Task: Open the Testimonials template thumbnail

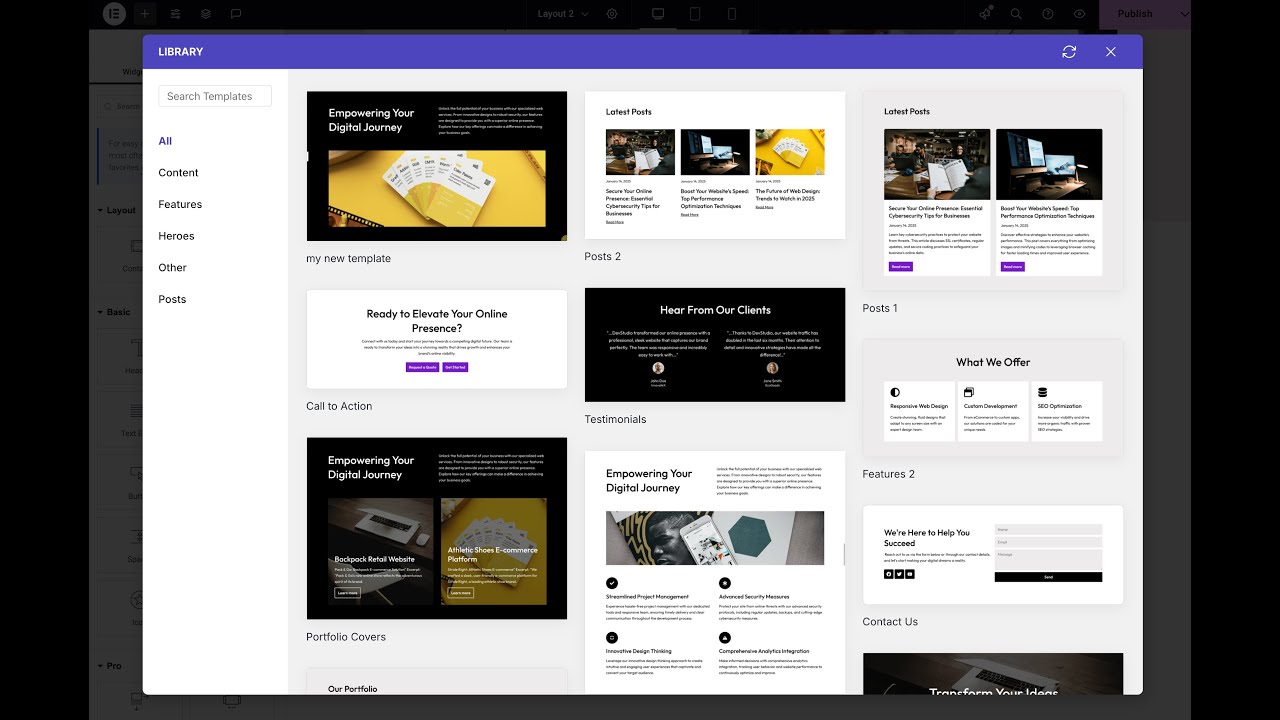Action: (715, 345)
